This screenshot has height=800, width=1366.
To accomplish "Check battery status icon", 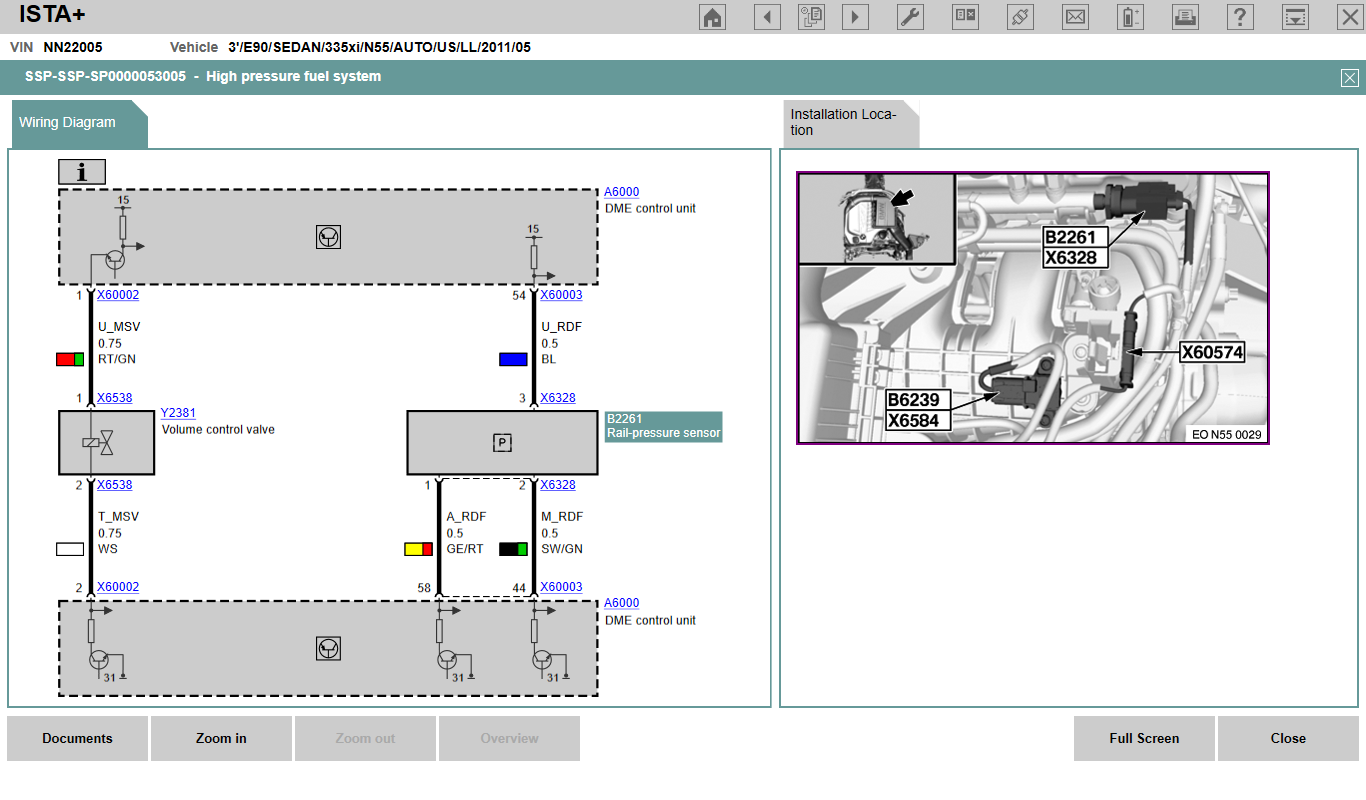I will [1130, 17].
